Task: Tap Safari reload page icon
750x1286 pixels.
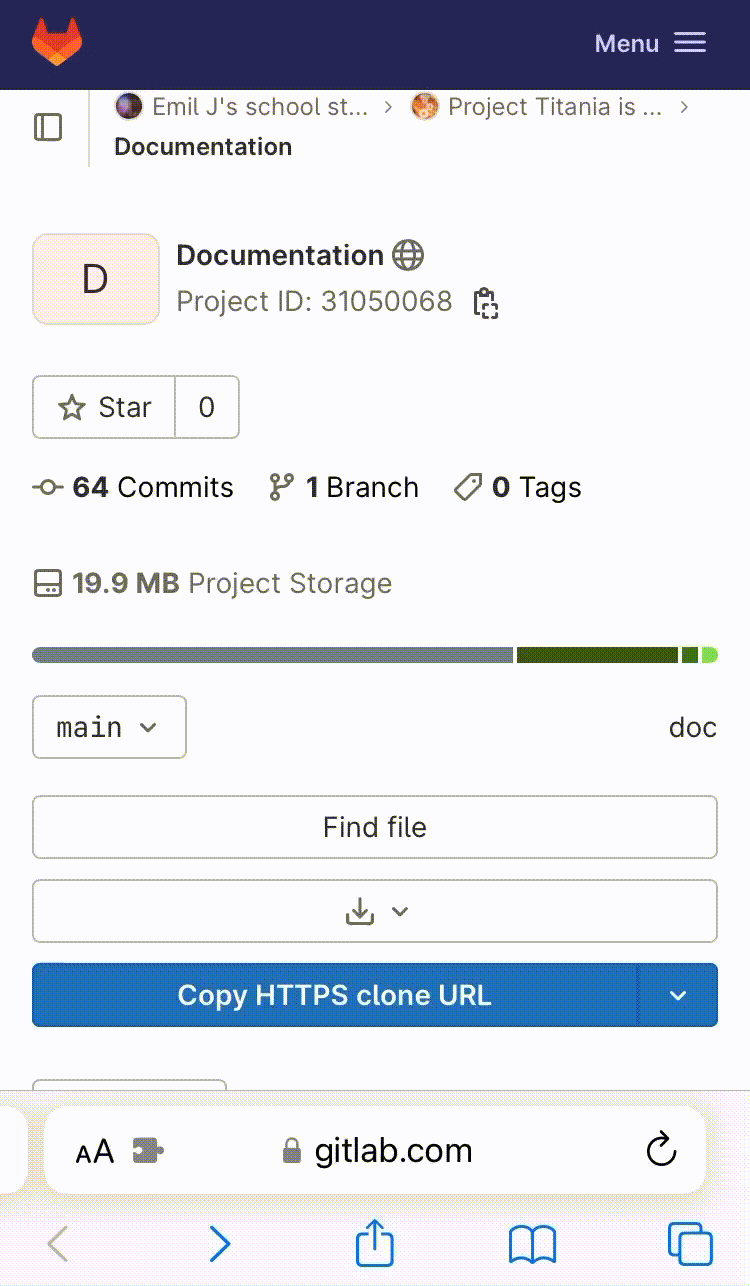Action: [662, 1150]
